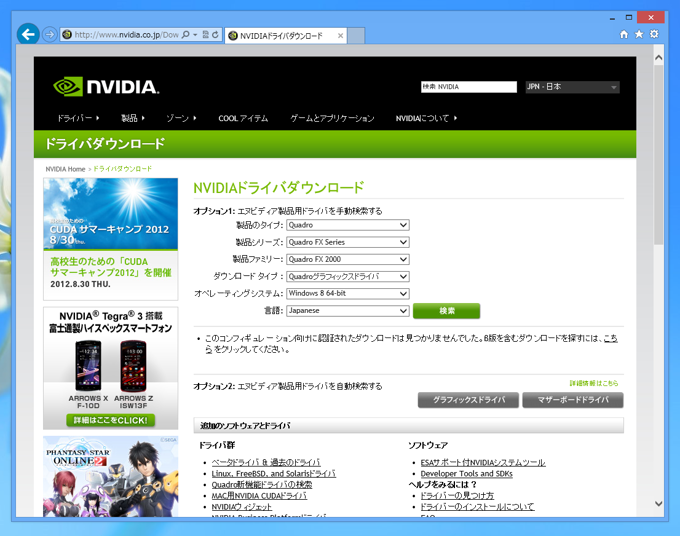This screenshot has width=680, height=536.
Task: Open the Quadro新機能ドライバの検索 link
Action: [x=262, y=484]
